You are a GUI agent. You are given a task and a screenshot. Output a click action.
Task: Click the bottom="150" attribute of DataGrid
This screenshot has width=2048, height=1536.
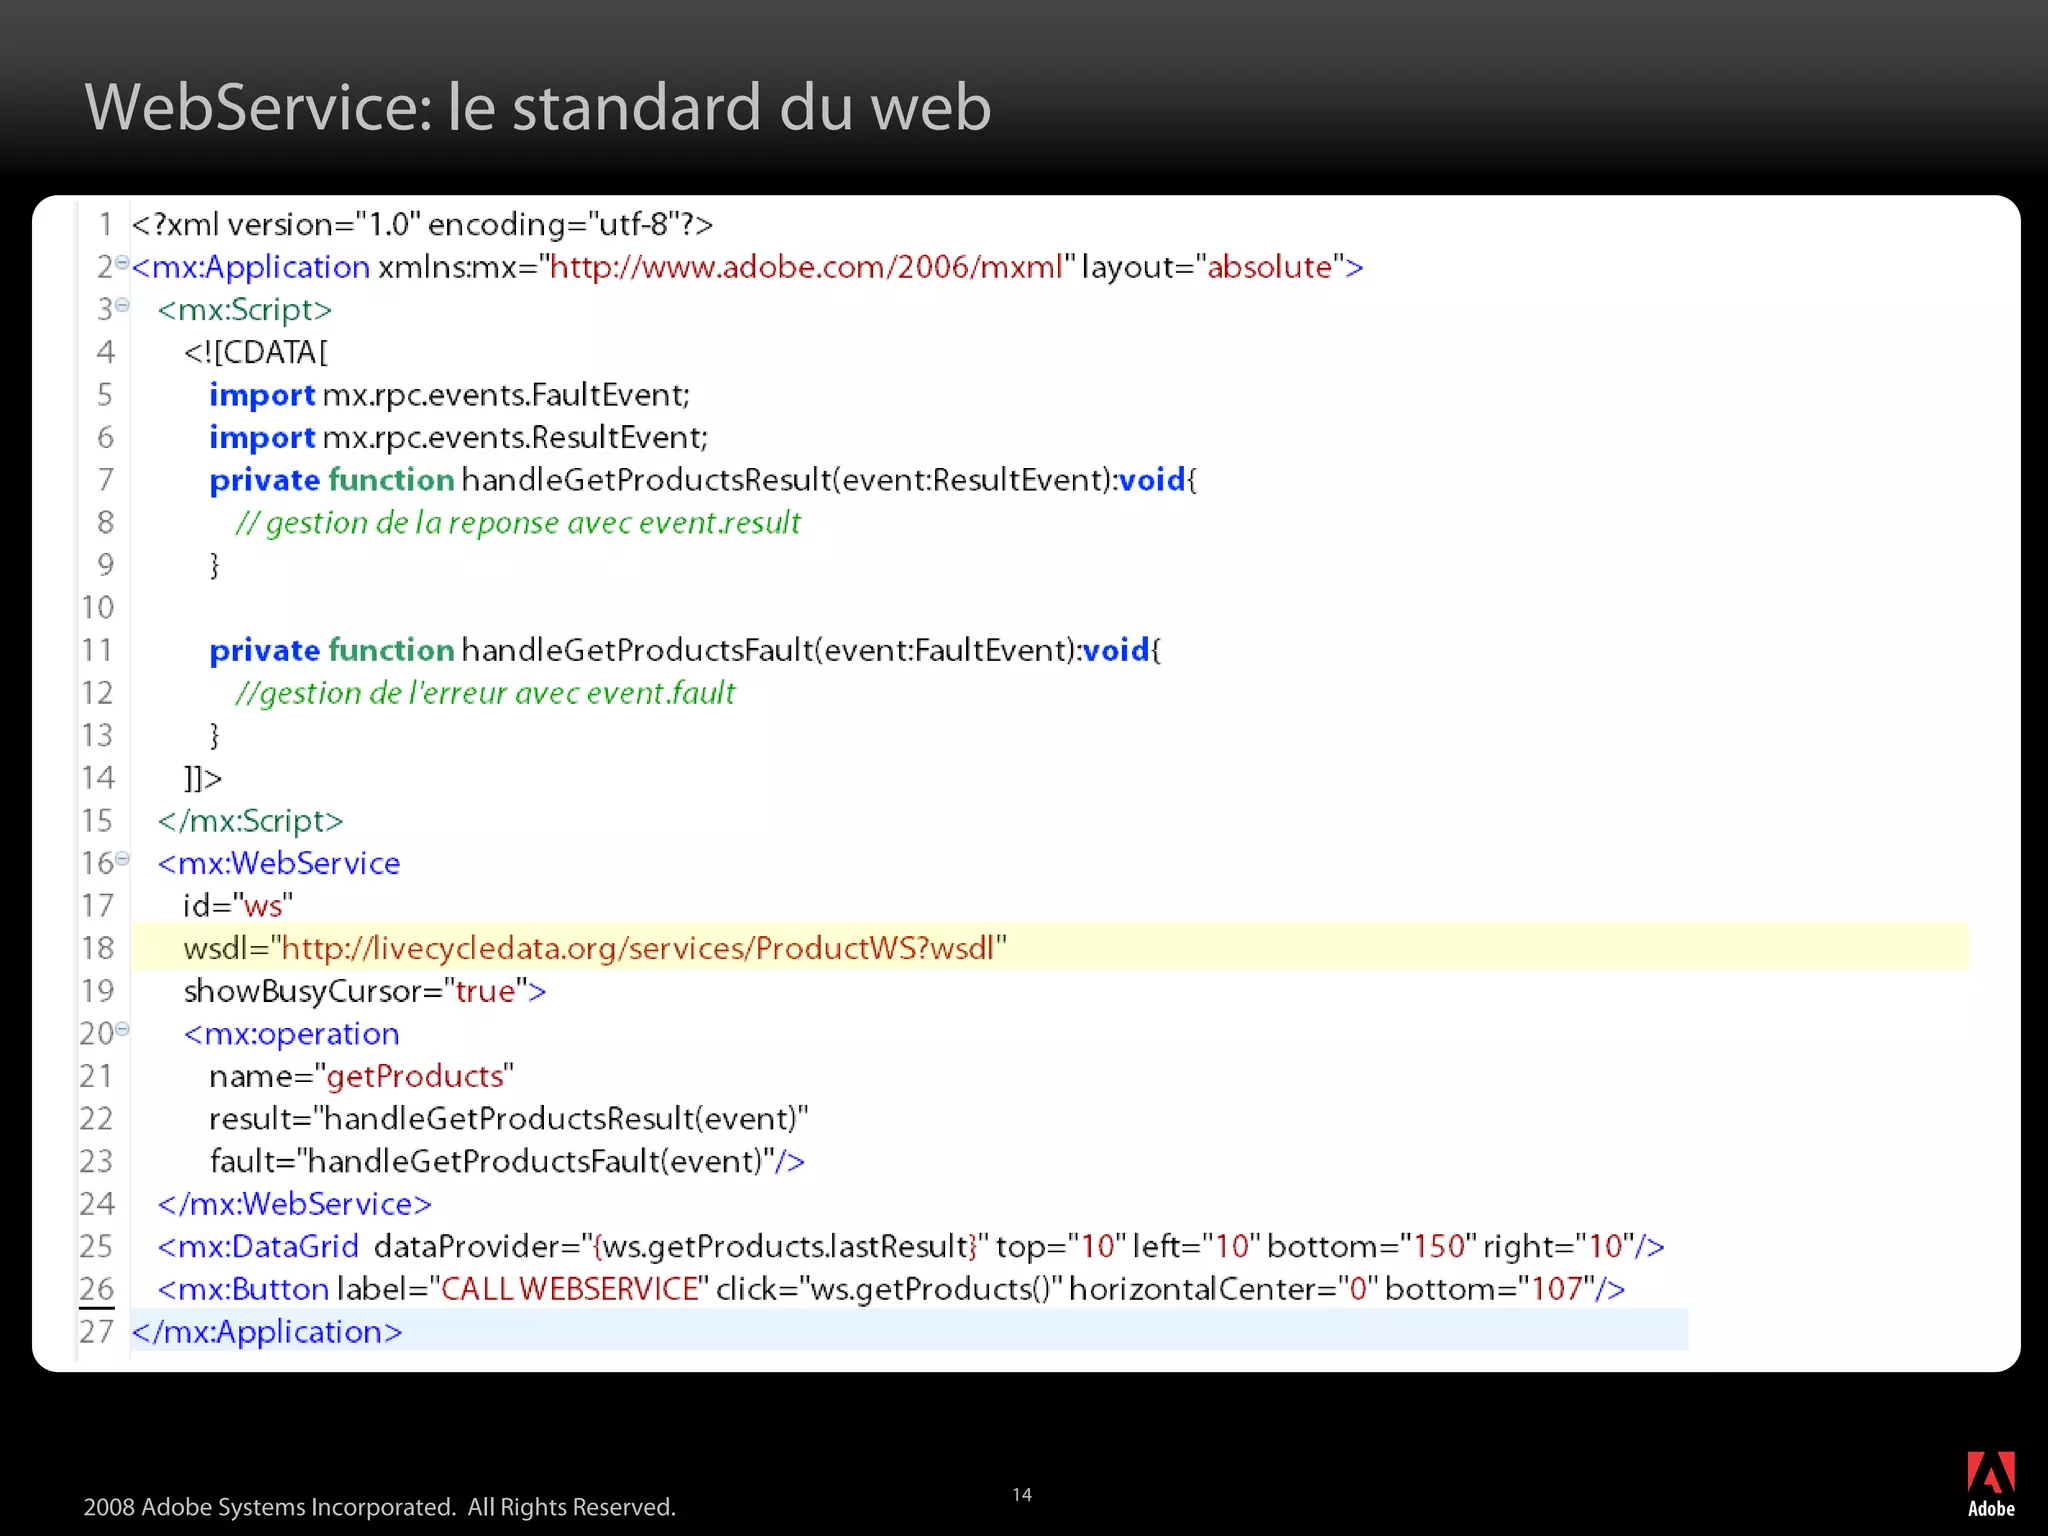[1372, 1247]
